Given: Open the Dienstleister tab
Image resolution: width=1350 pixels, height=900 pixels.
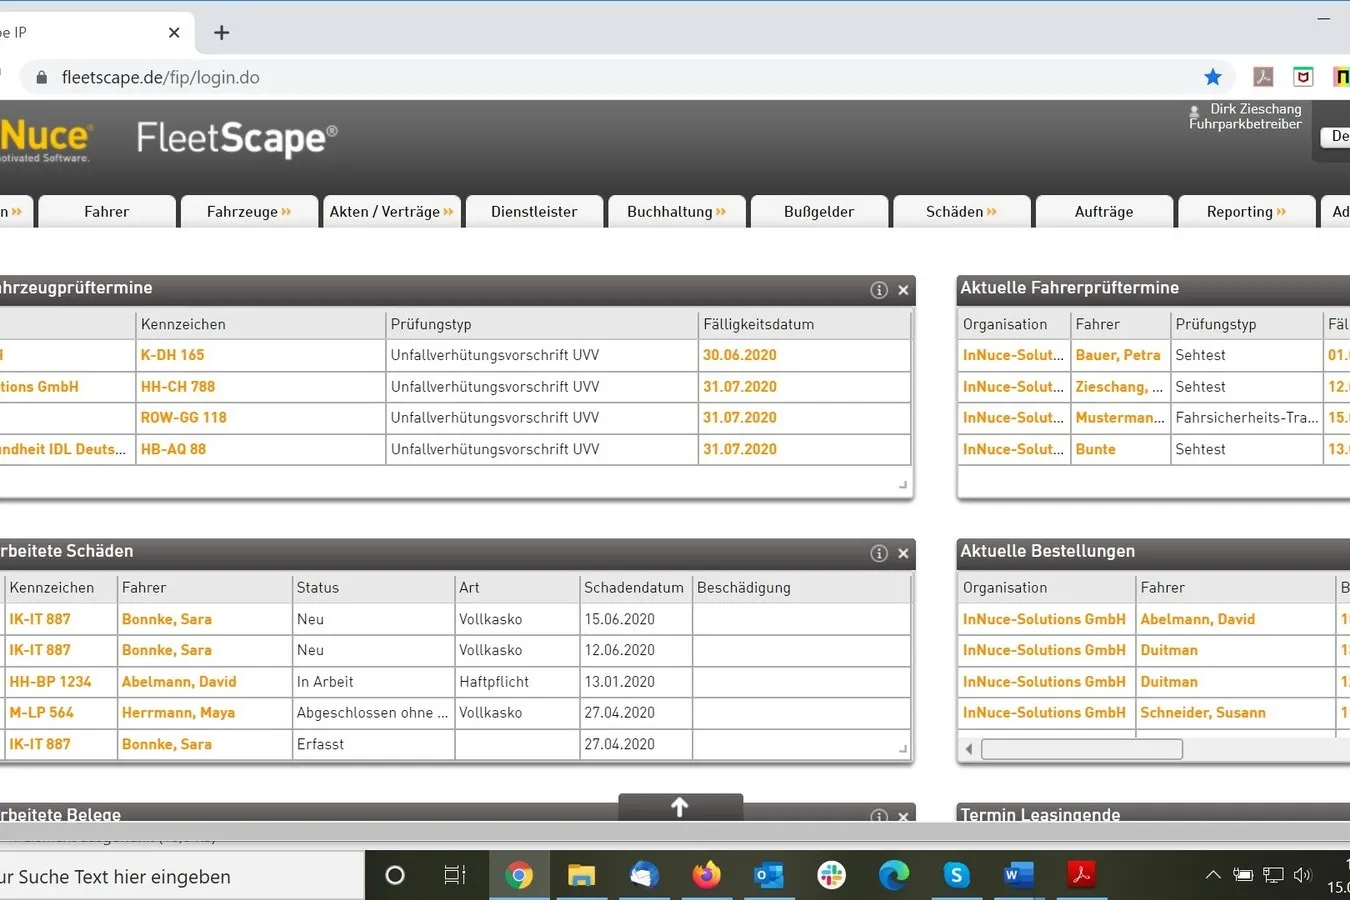Looking at the screenshot, I should click(534, 212).
